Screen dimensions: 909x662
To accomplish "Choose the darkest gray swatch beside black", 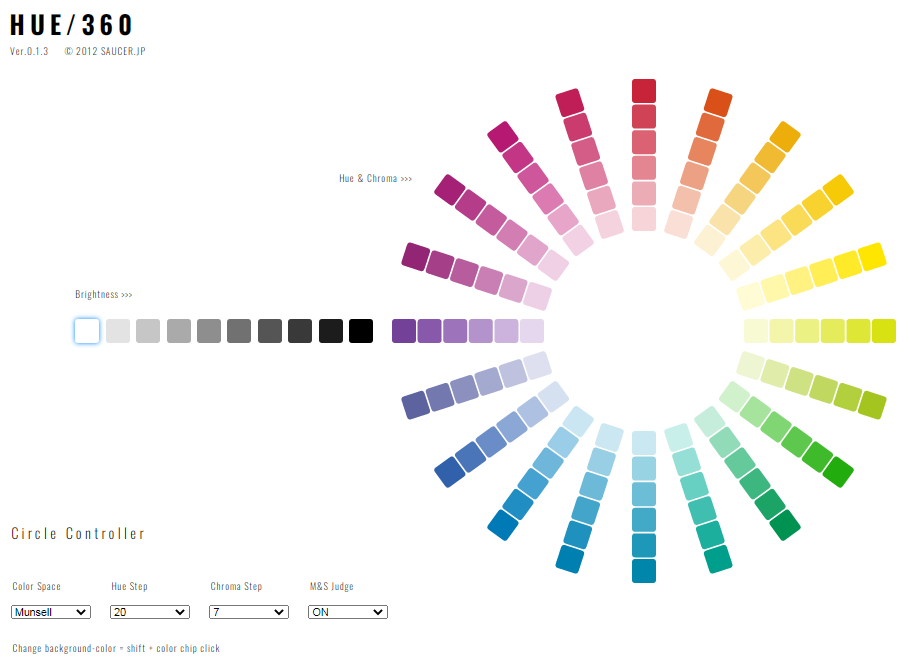I will pyautogui.click(x=331, y=331).
